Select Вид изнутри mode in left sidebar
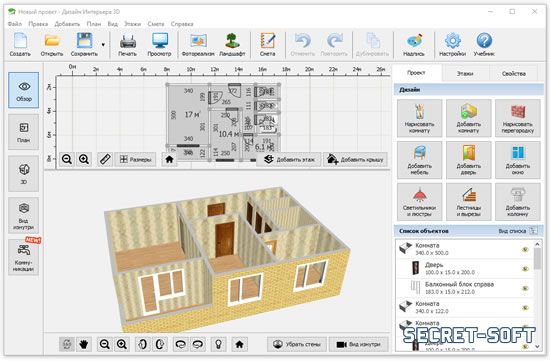This screenshot has width=550, height=361. click(24, 215)
